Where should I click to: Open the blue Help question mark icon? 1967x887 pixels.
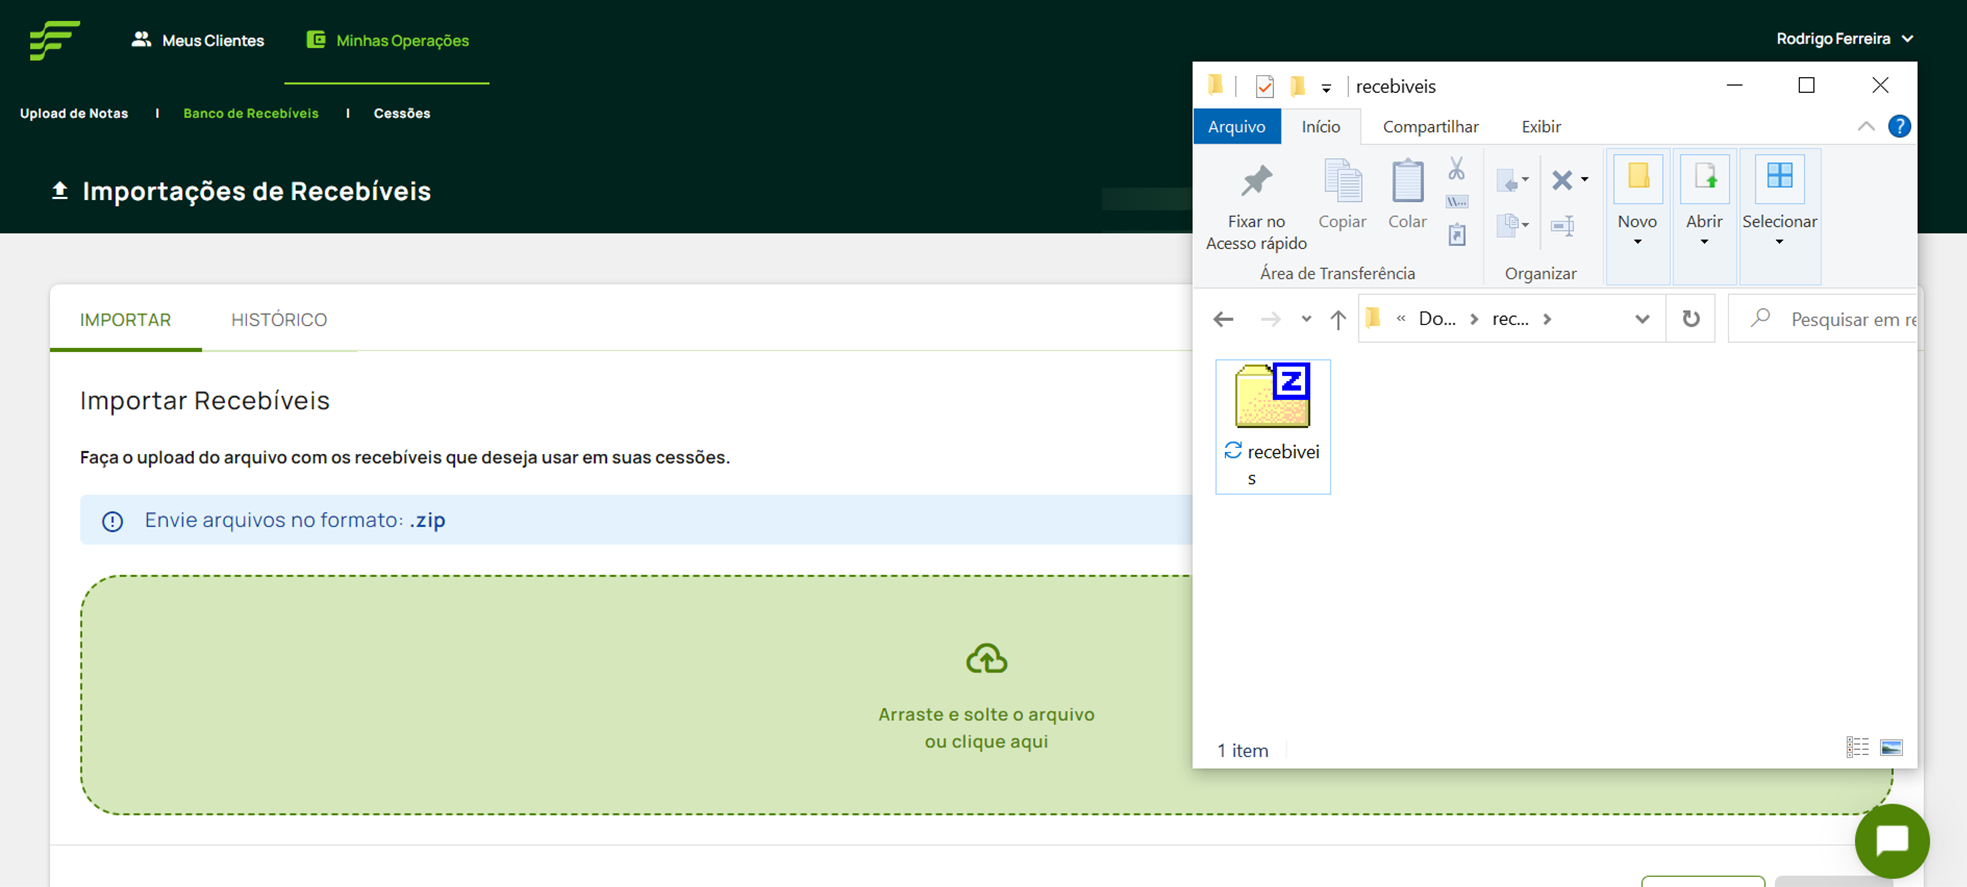tap(1899, 126)
